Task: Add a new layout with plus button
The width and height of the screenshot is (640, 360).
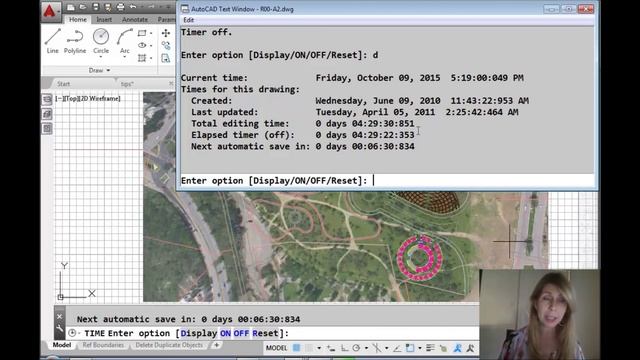Action: coord(216,345)
